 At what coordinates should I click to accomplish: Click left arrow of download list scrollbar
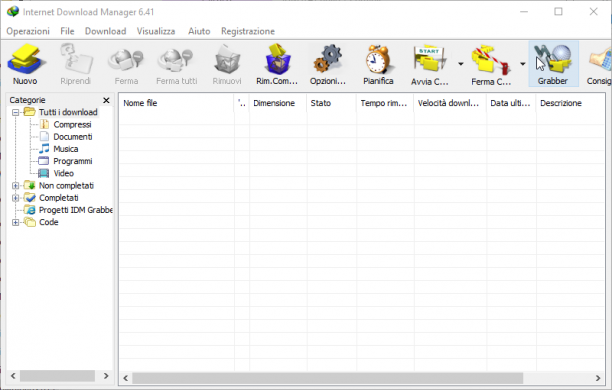click(x=126, y=378)
